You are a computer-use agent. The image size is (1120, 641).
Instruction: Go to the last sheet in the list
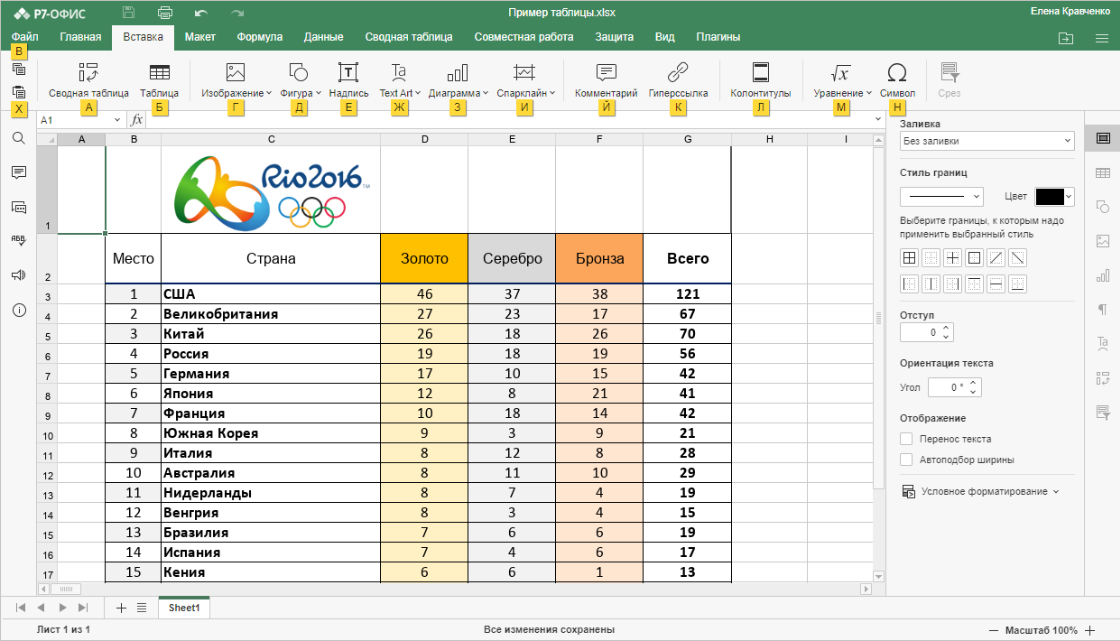(83, 607)
